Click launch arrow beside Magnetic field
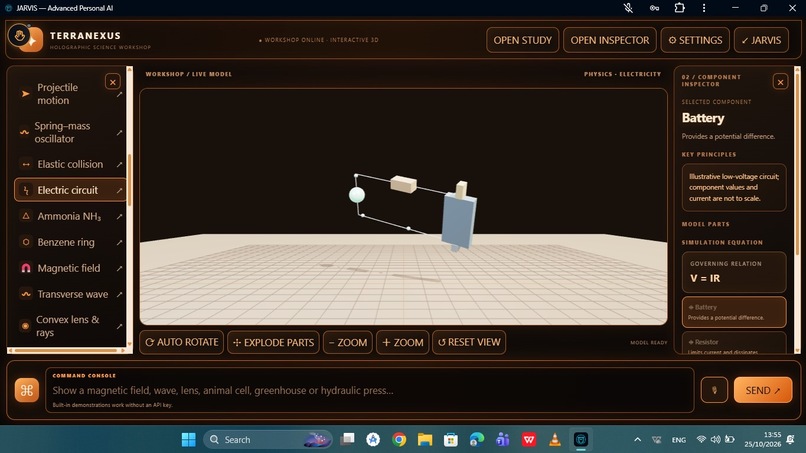The height and width of the screenshot is (453, 806). 119,268
